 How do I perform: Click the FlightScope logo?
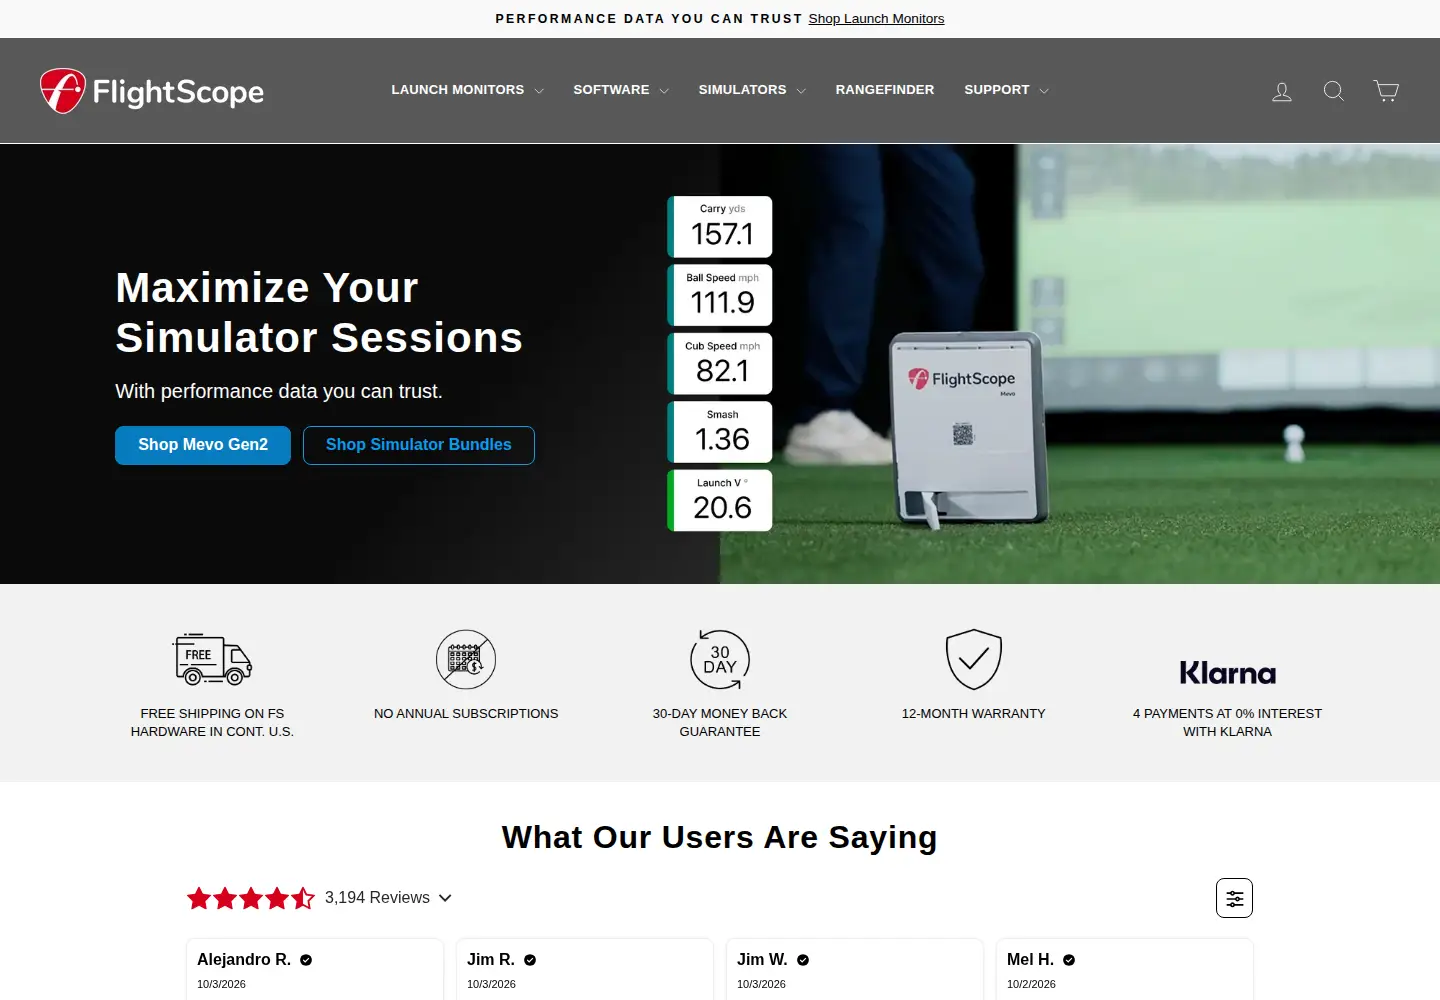tap(152, 91)
